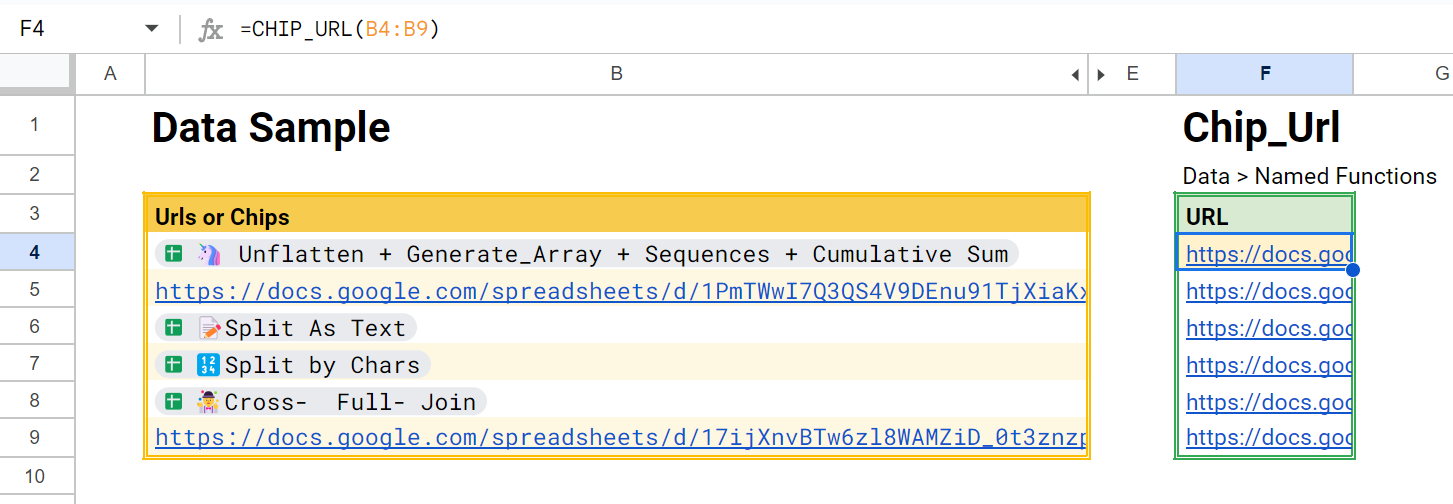Select row 3 header
This screenshot has width=1453, height=504.
[x=36, y=213]
